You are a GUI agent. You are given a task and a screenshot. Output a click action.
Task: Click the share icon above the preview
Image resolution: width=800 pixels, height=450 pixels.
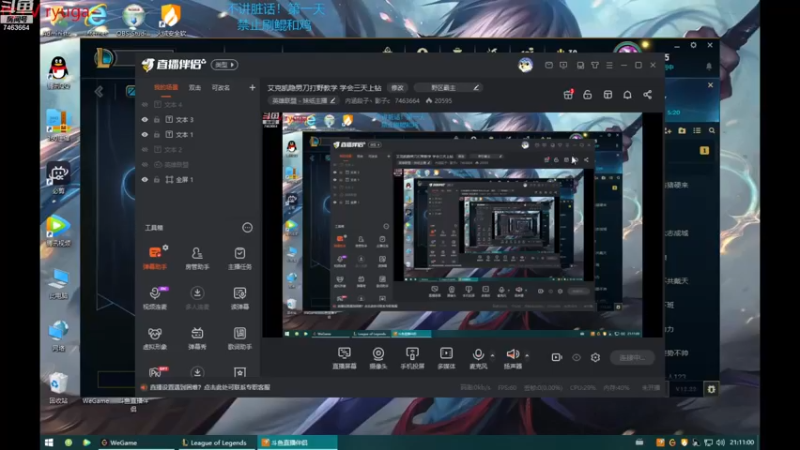tap(647, 95)
